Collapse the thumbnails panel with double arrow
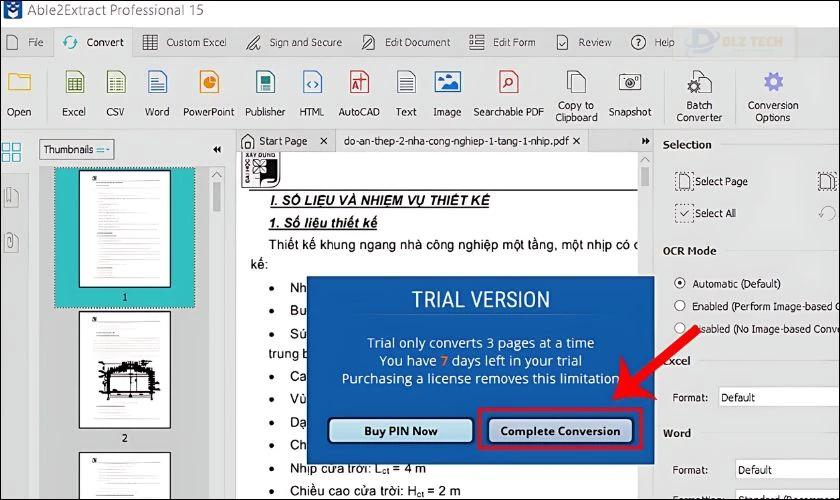The width and height of the screenshot is (840, 500). point(217,150)
